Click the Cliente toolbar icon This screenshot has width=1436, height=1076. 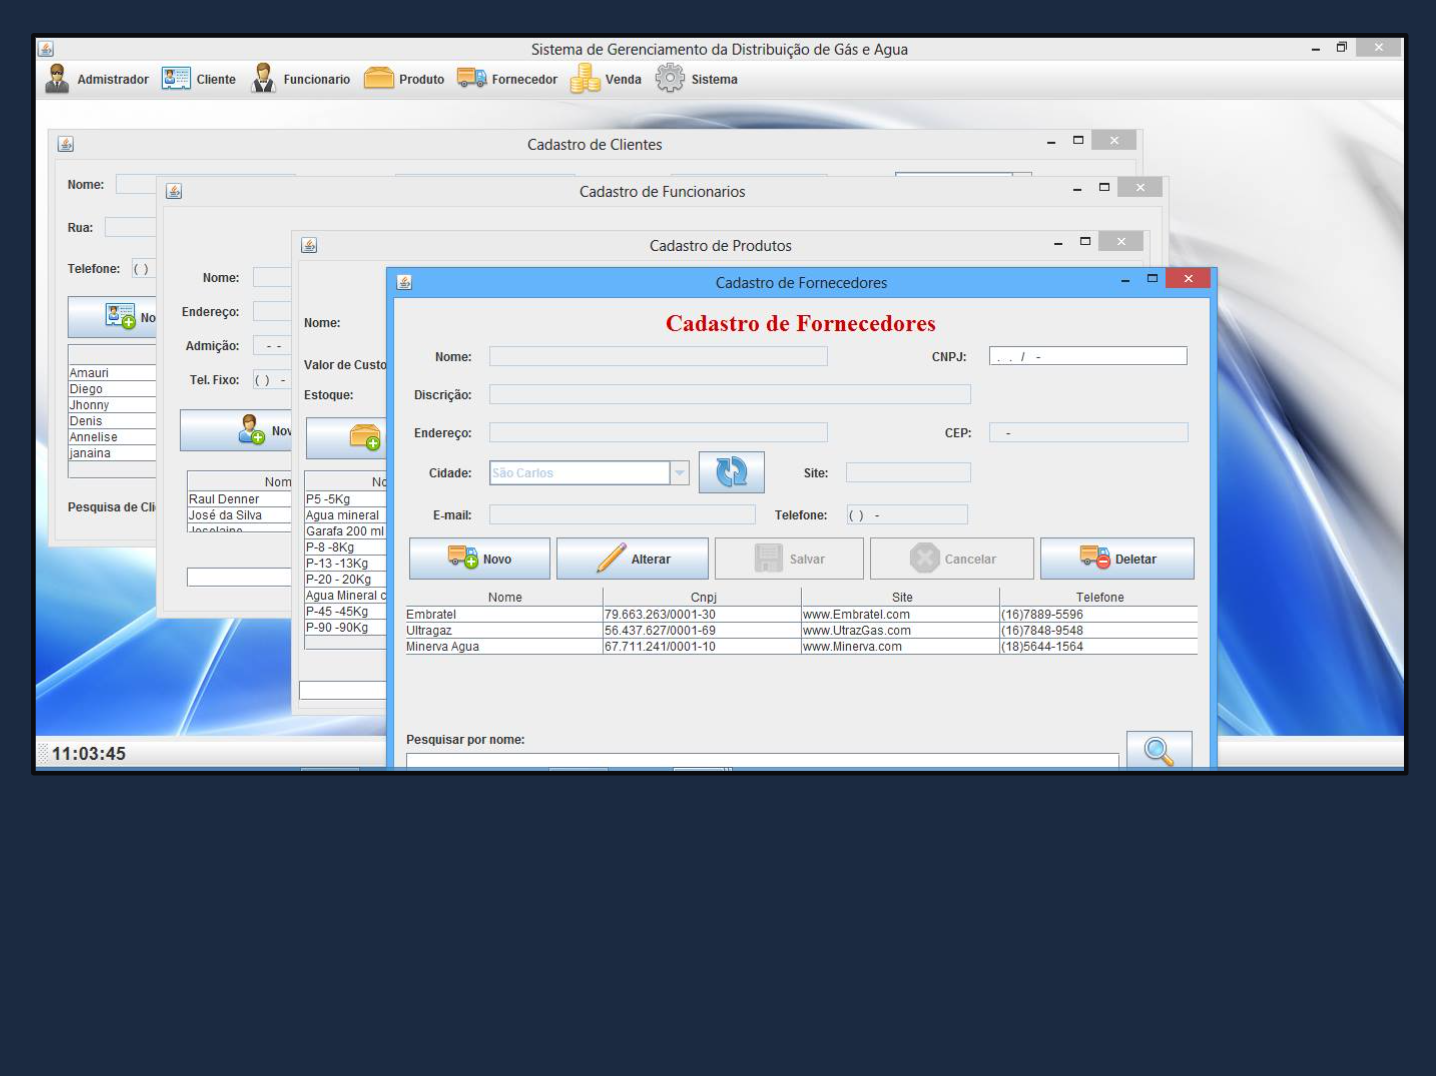pyautogui.click(x=176, y=79)
